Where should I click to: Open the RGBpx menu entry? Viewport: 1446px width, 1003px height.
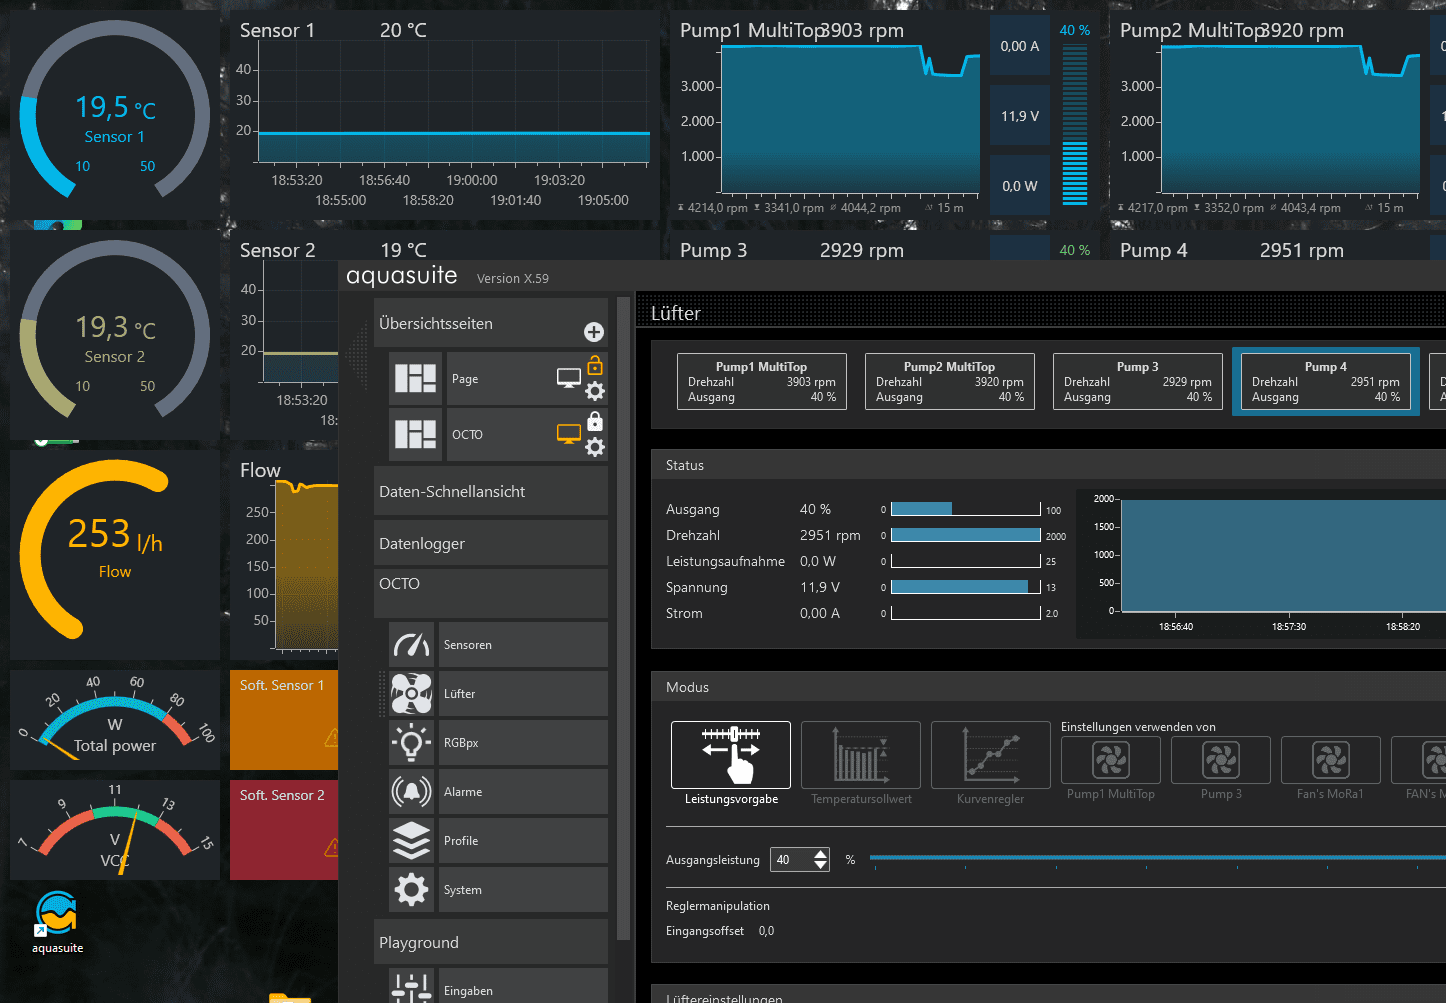coord(523,743)
